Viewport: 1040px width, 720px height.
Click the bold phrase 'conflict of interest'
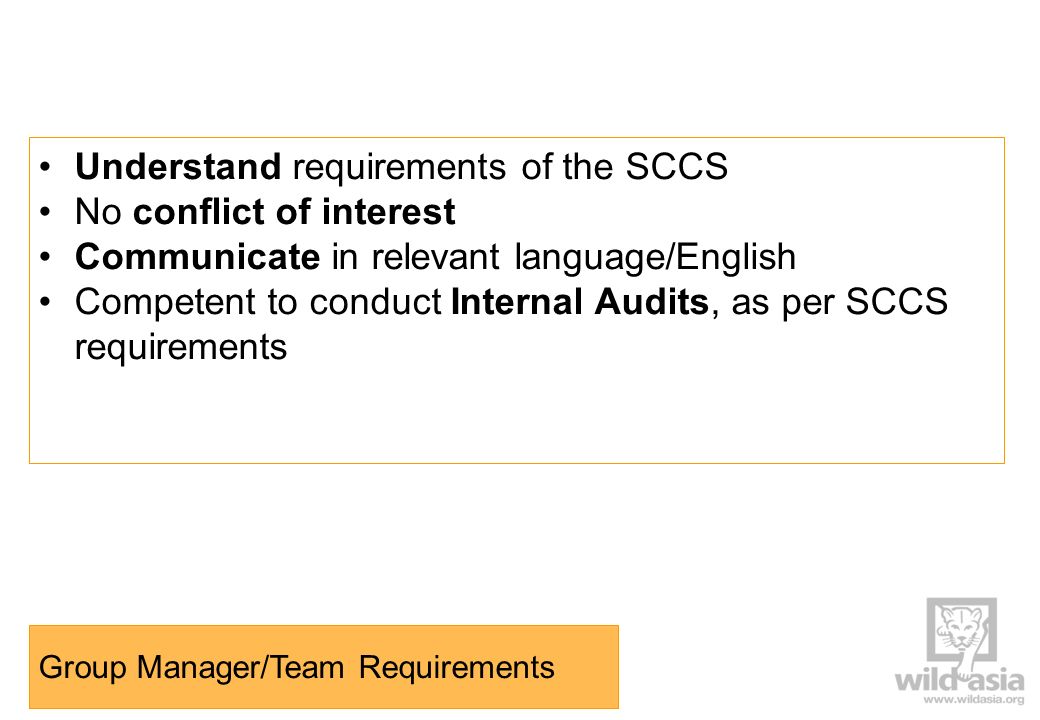click(x=294, y=212)
